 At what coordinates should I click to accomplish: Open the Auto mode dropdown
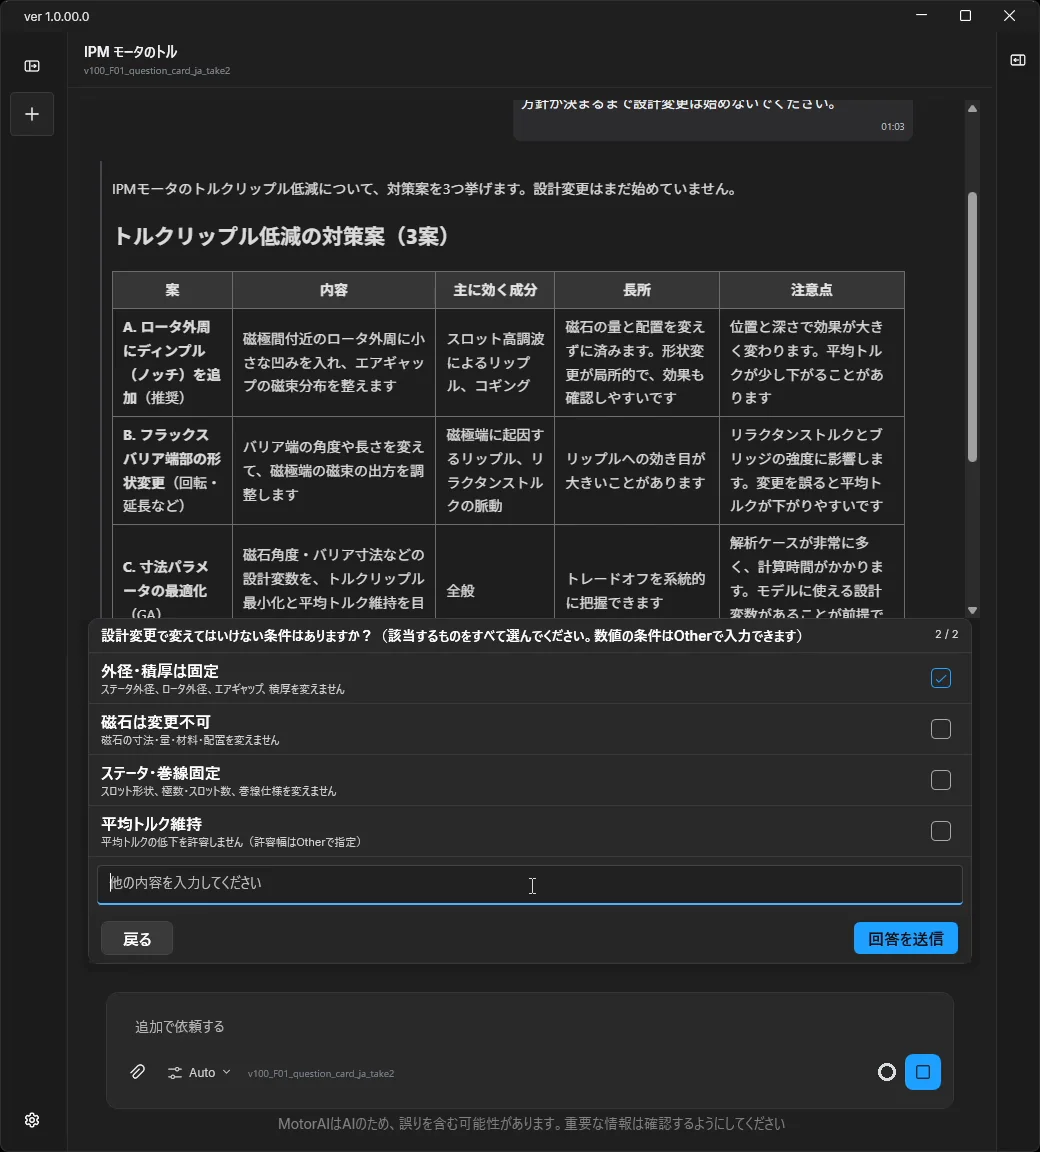[199, 1073]
